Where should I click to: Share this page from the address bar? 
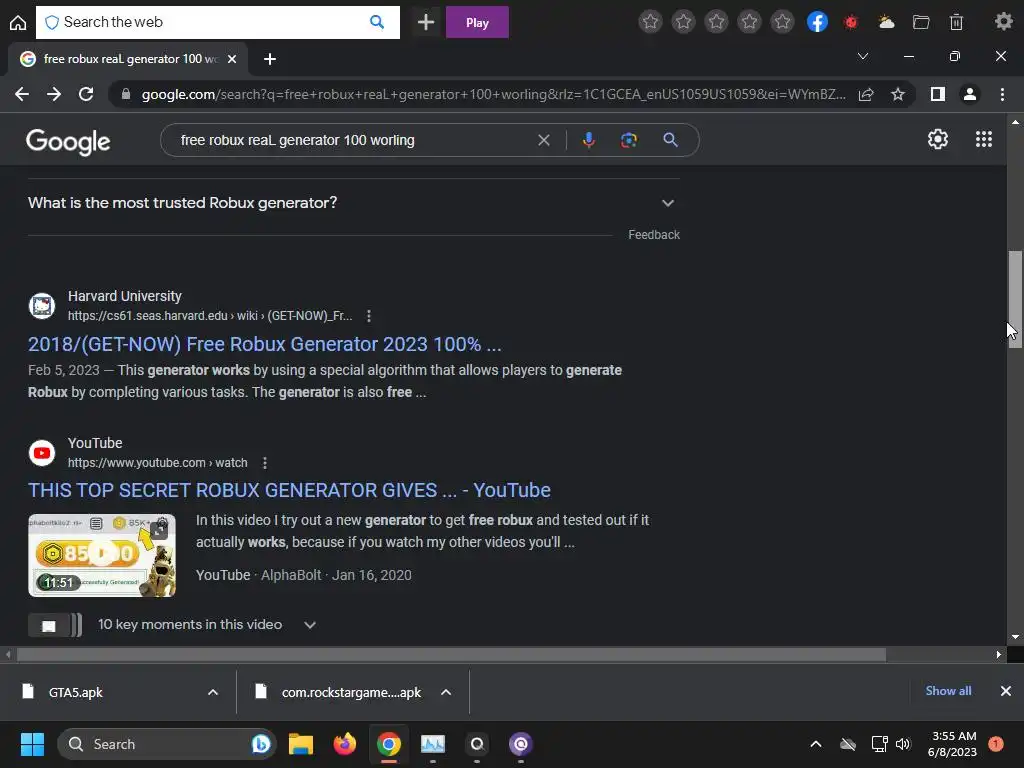(x=866, y=94)
